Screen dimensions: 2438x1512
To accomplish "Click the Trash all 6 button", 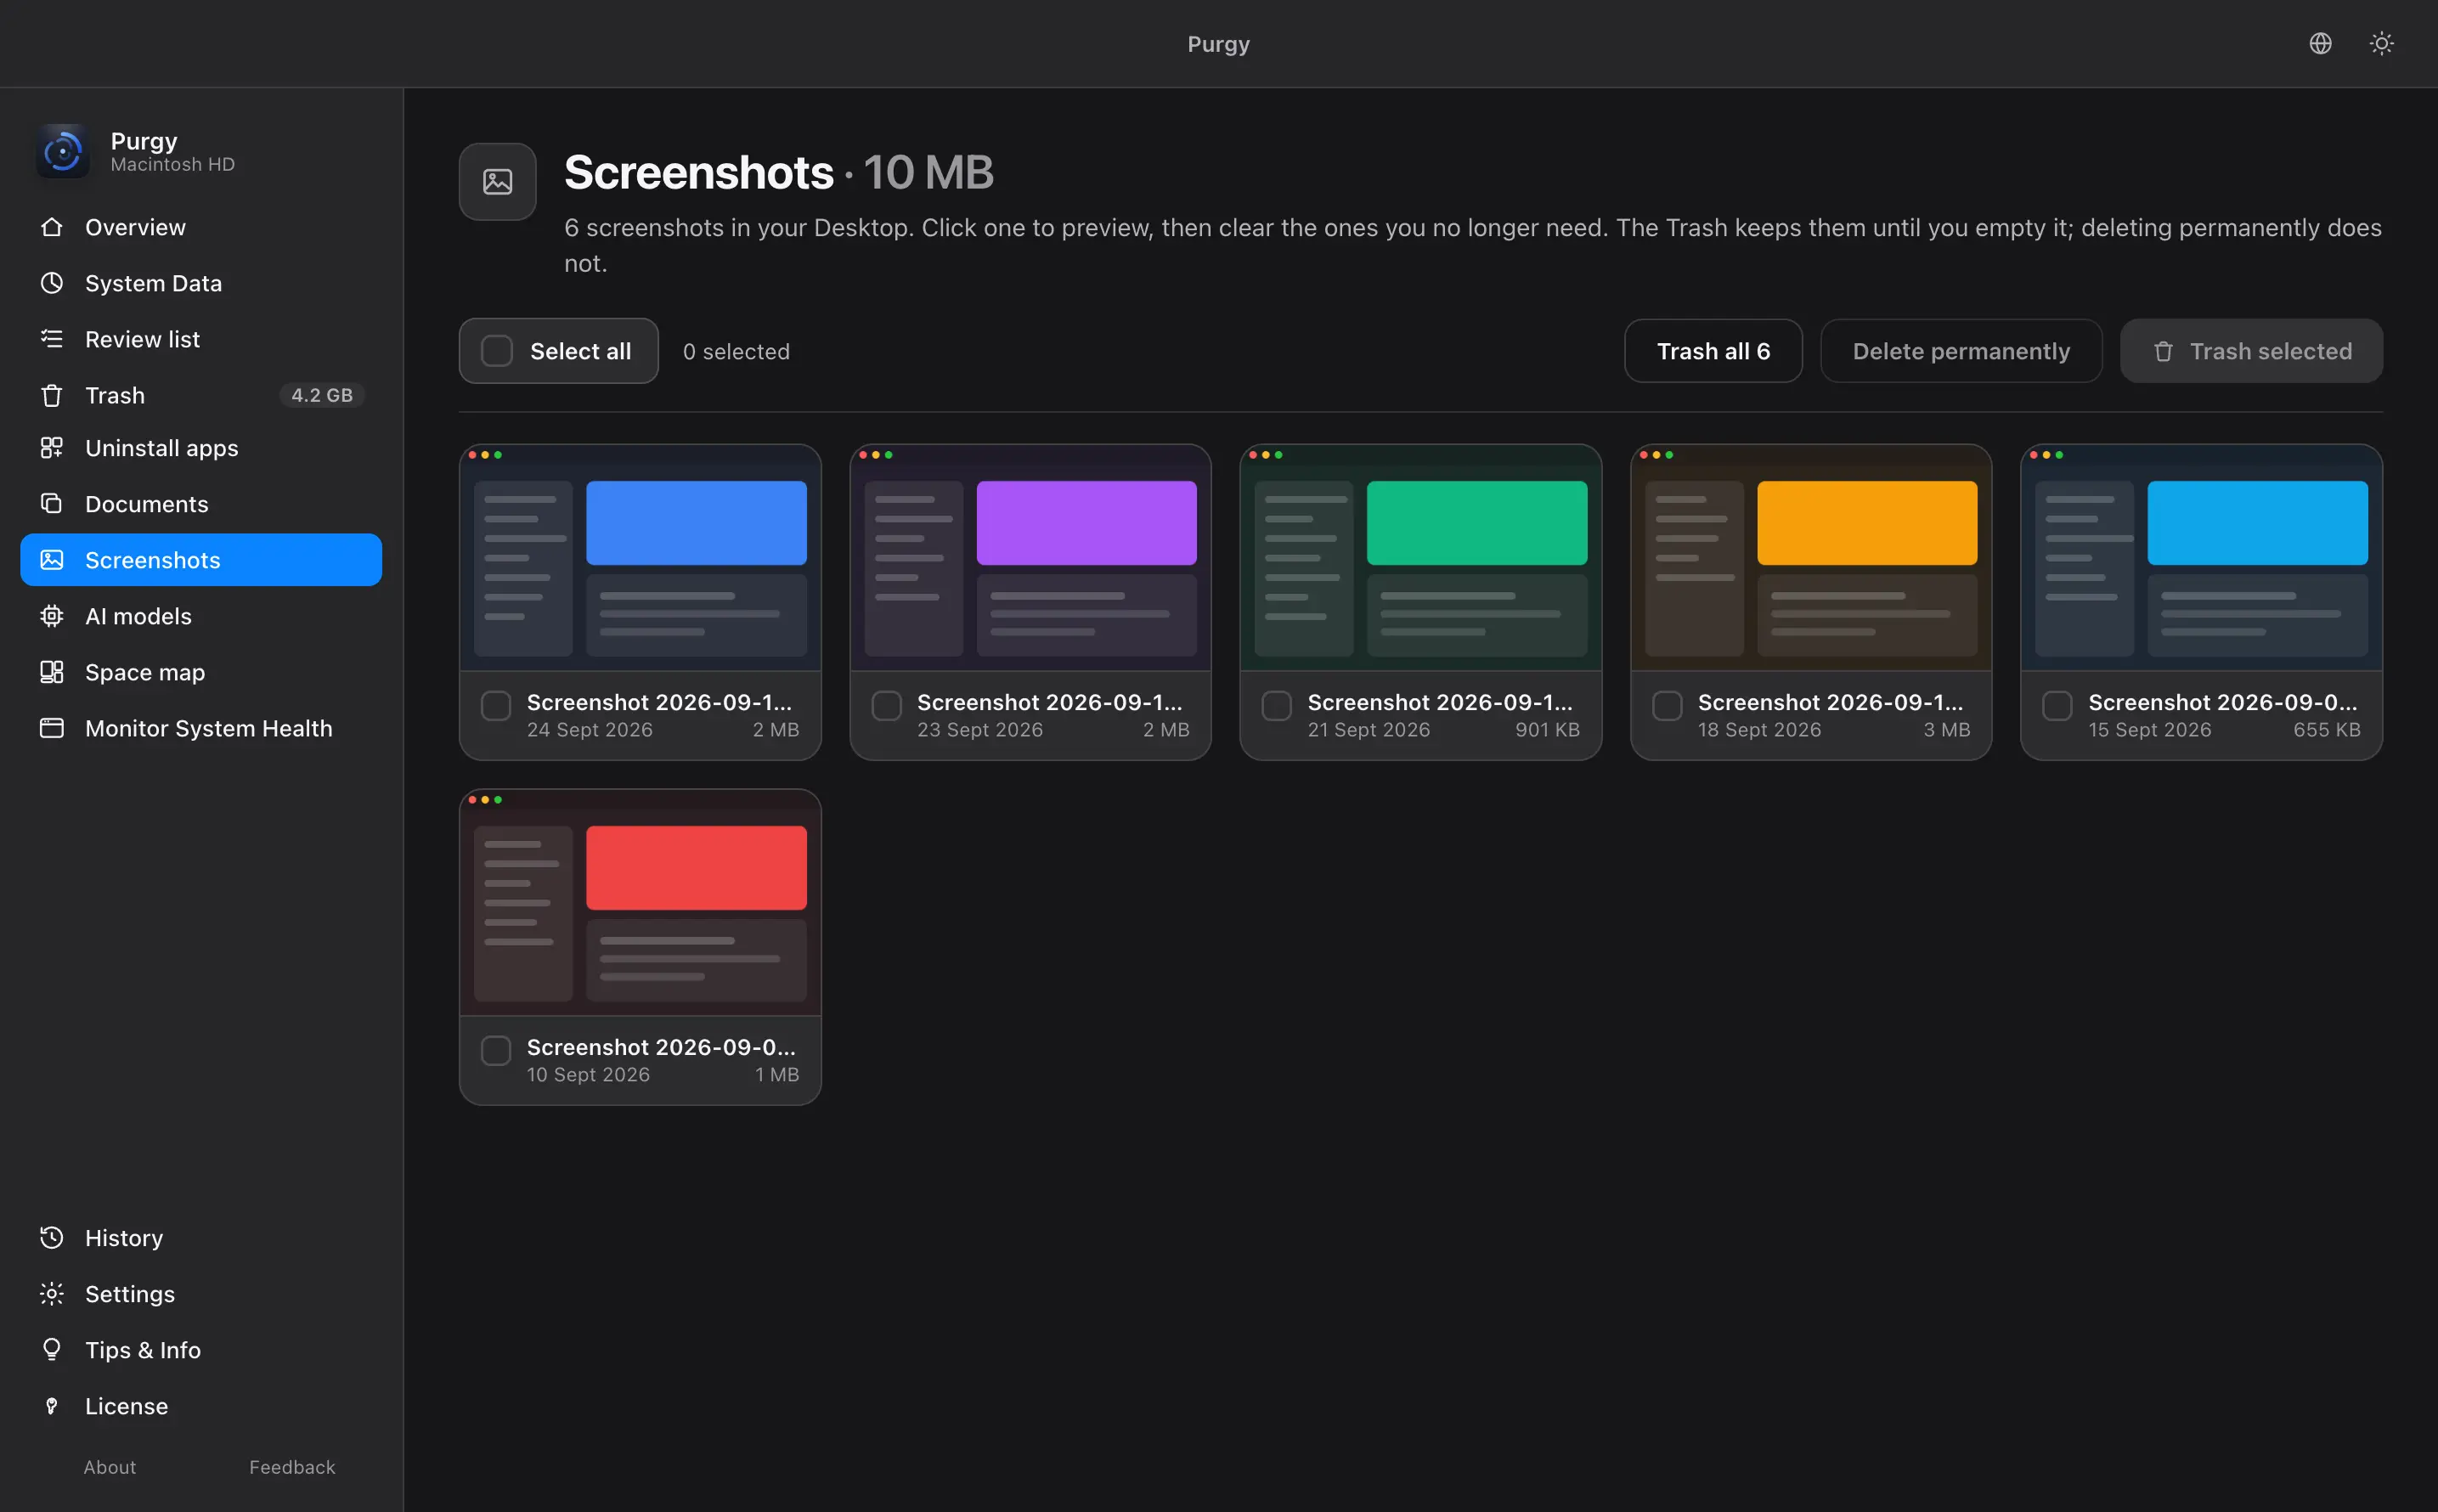I will 1713,351.
